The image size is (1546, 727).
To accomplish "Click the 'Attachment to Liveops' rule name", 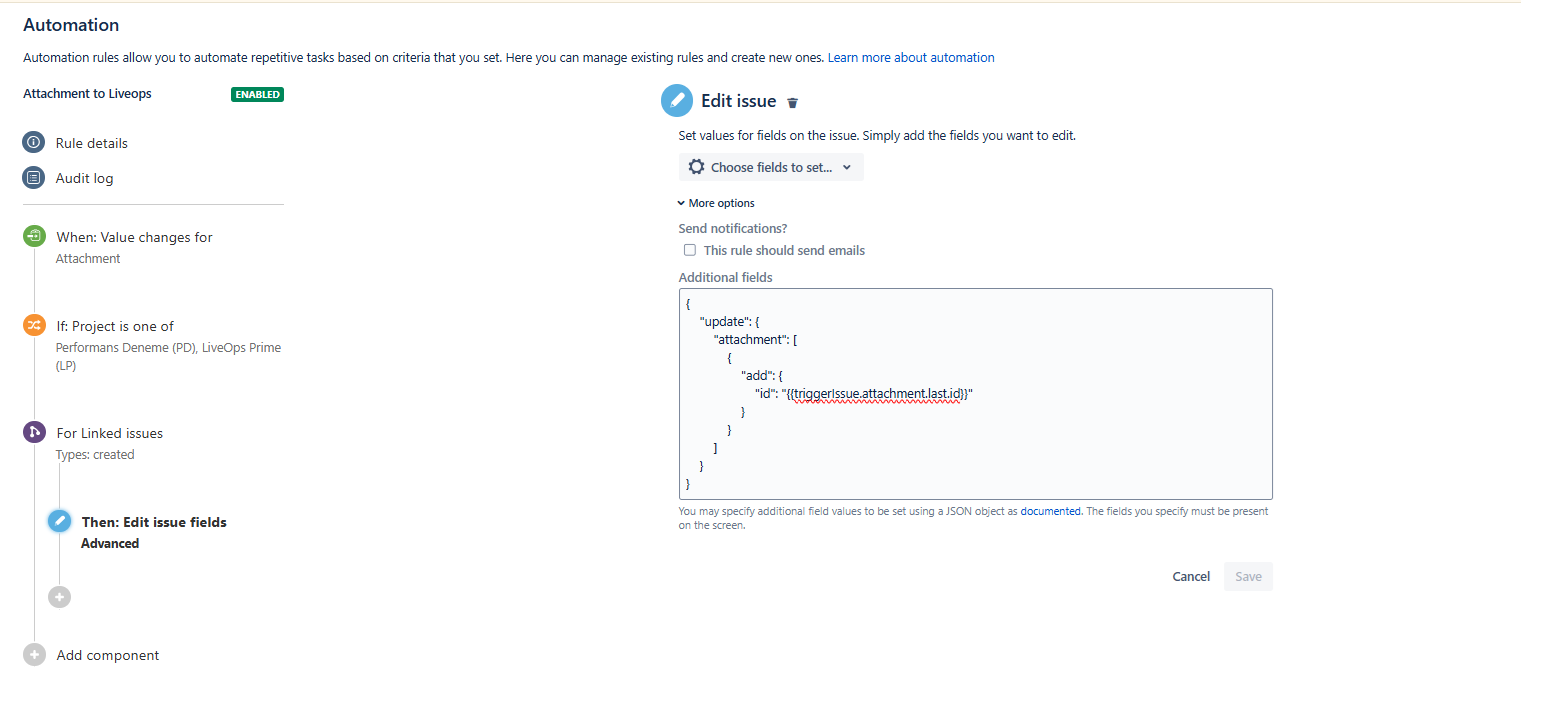I will pos(87,93).
